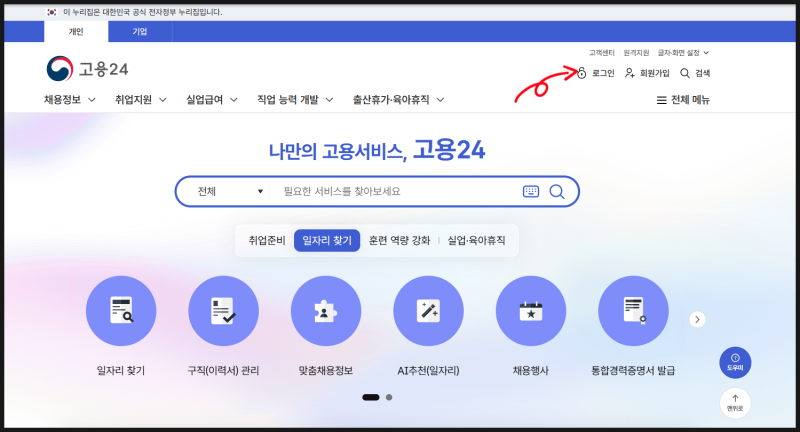Switch to the 기업 tab

140,32
